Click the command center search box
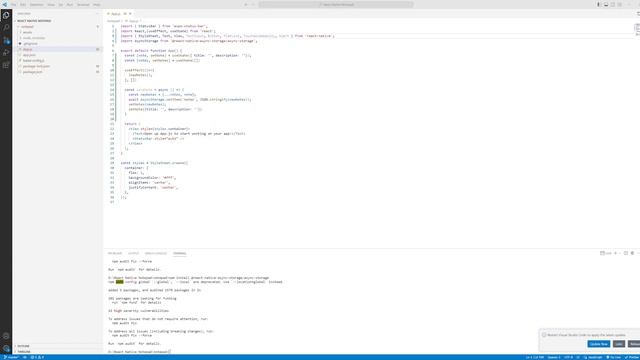640x360 pixels. coord(336,4)
